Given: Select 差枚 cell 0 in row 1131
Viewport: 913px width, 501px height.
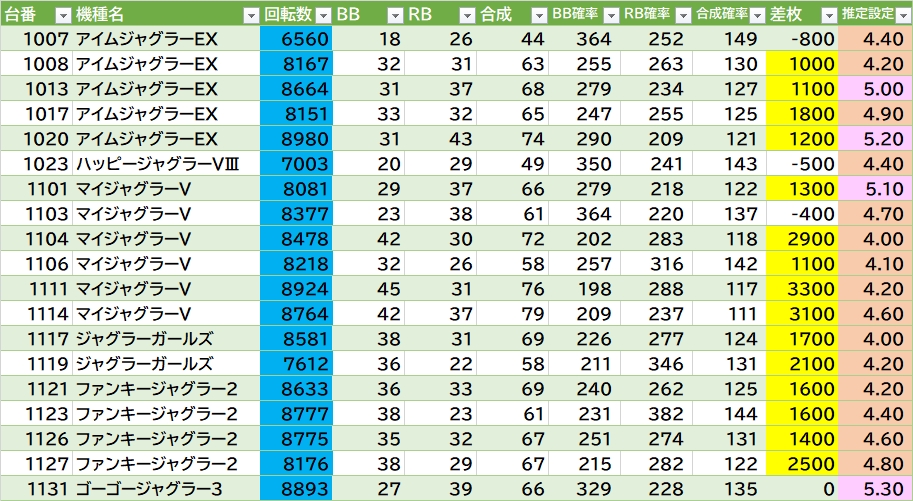Looking at the screenshot, I should pyautogui.click(x=802, y=489).
